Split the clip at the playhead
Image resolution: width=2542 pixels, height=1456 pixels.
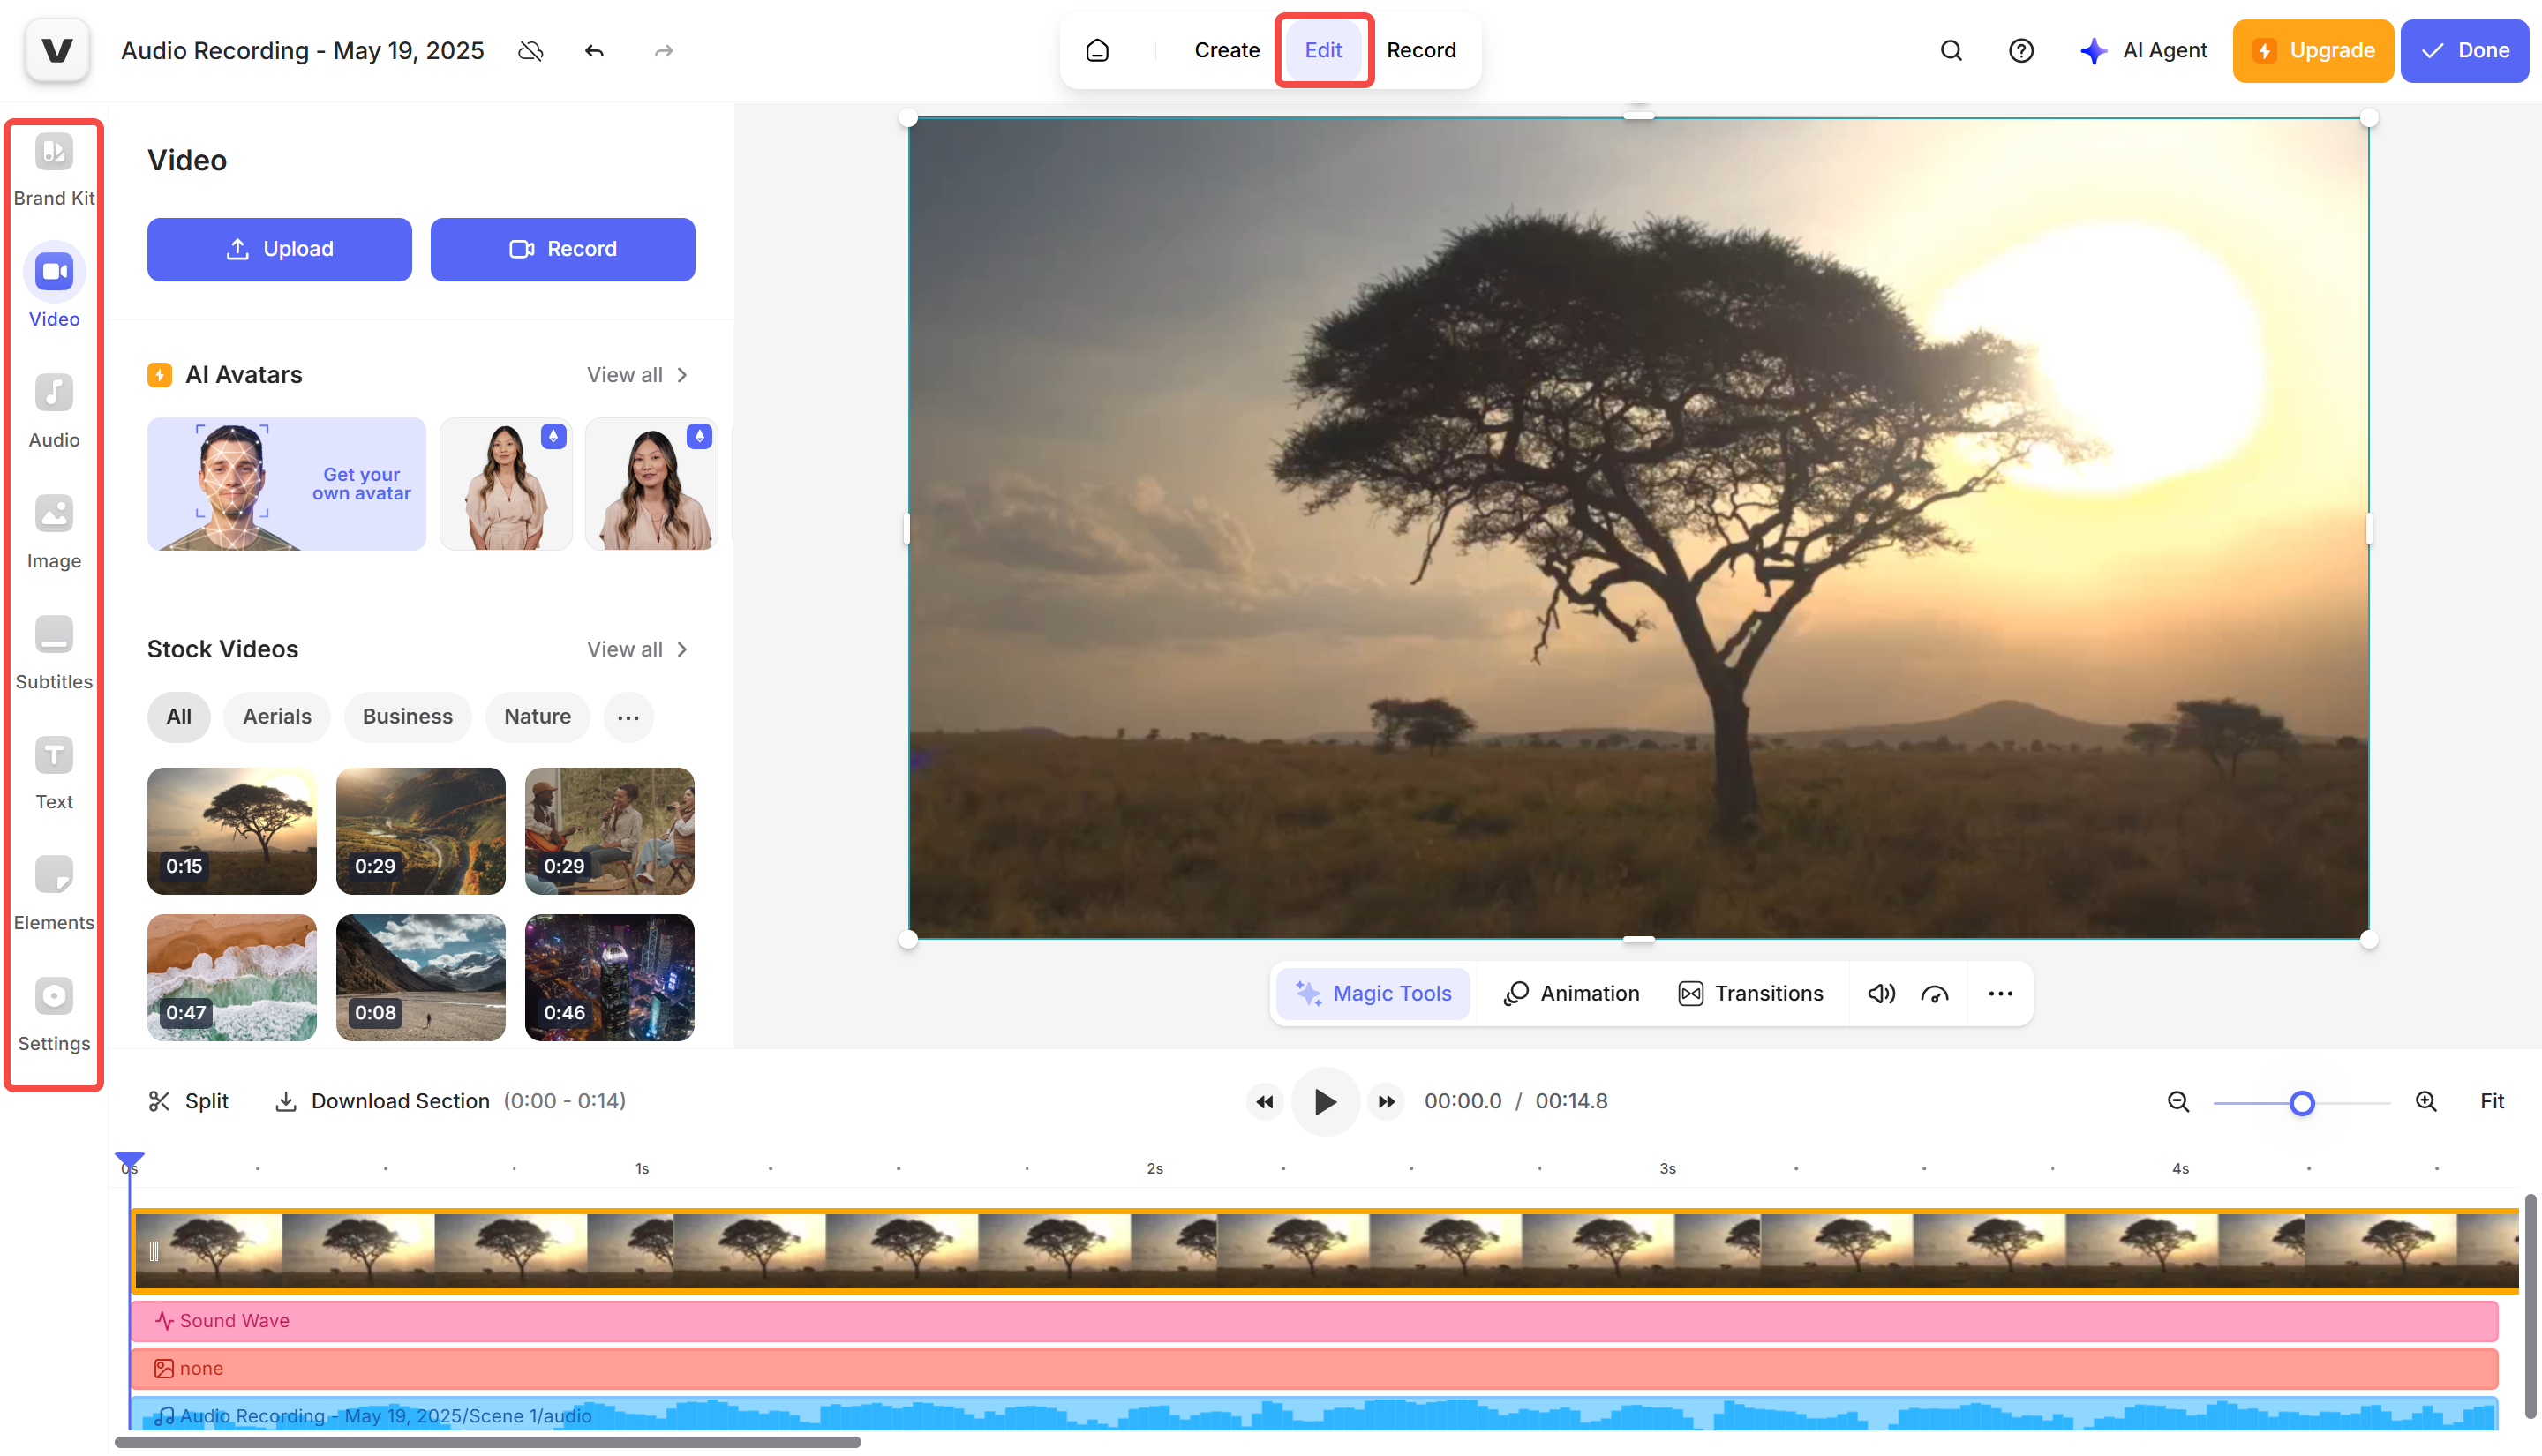[188, 1101]
